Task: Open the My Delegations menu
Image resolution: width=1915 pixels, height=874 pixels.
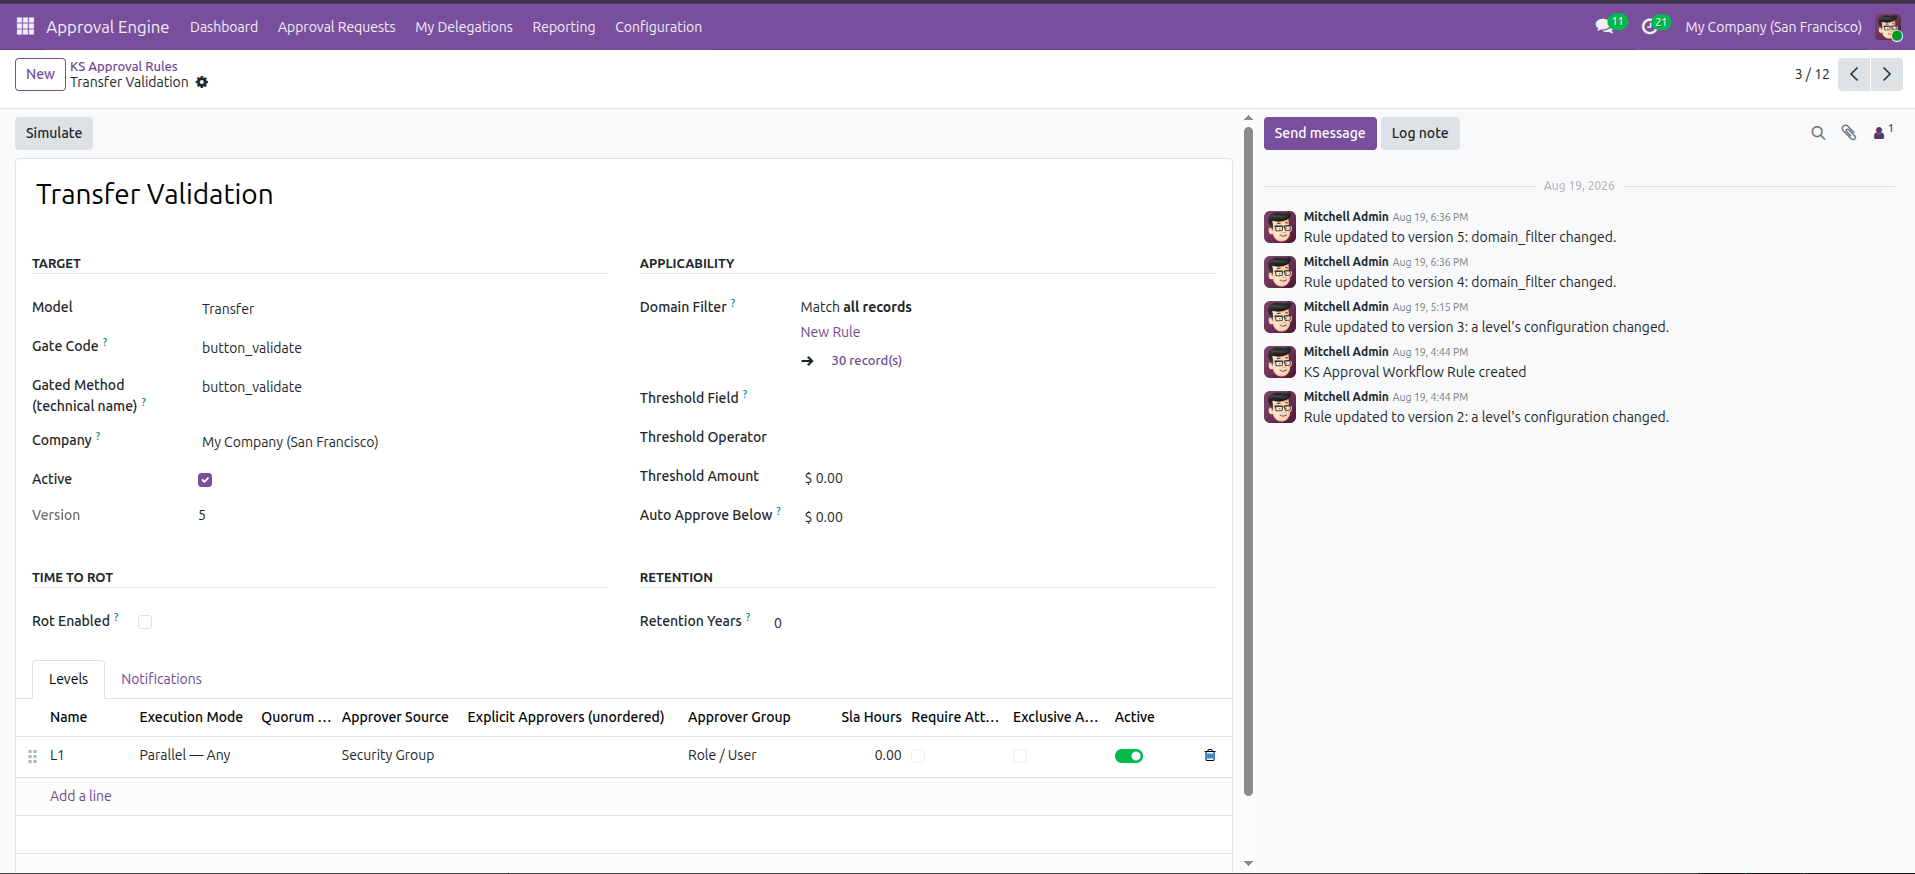Action: tap(464, 27)
